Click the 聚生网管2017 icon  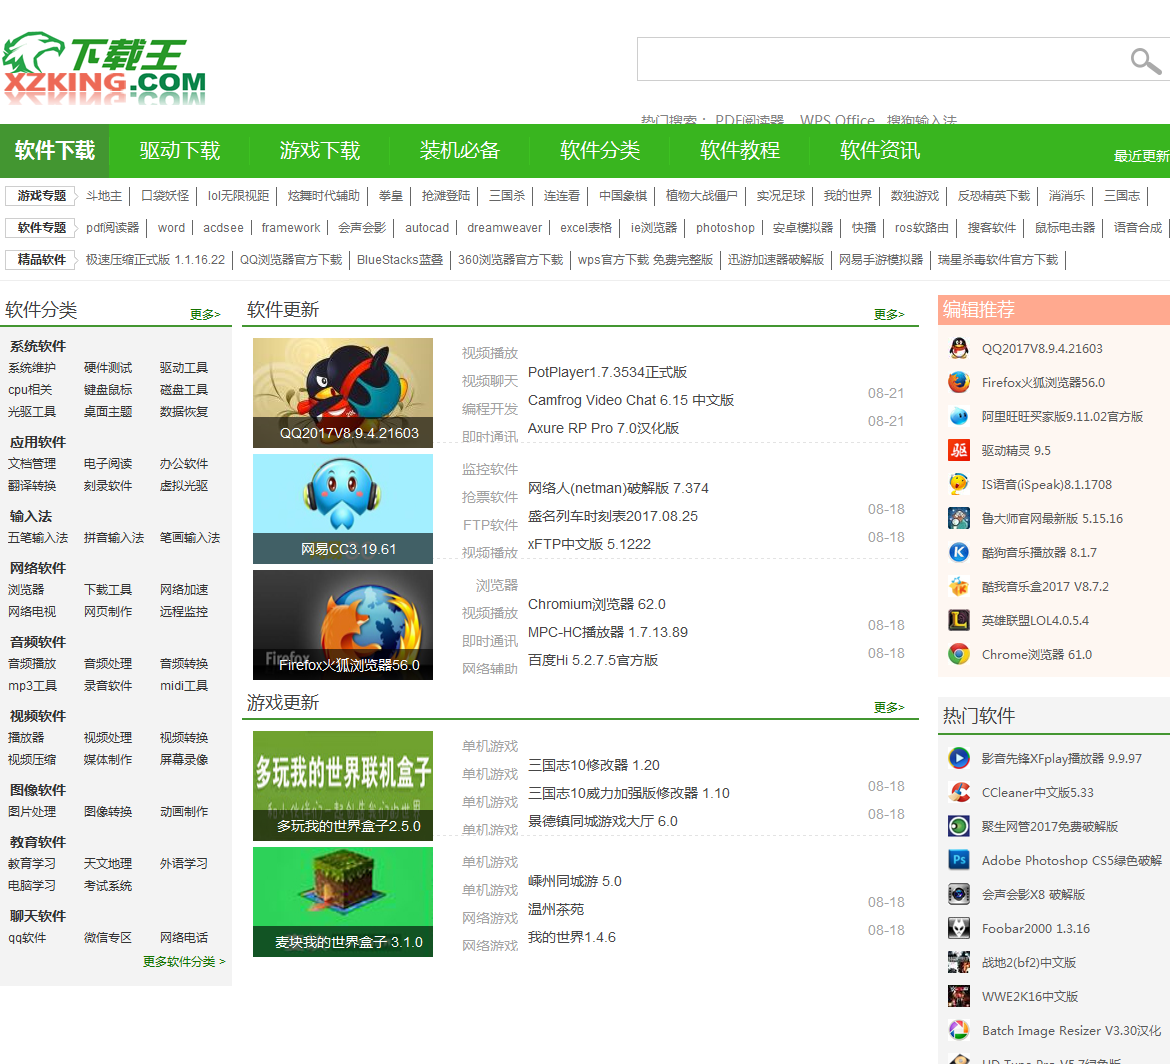[959, 827]
